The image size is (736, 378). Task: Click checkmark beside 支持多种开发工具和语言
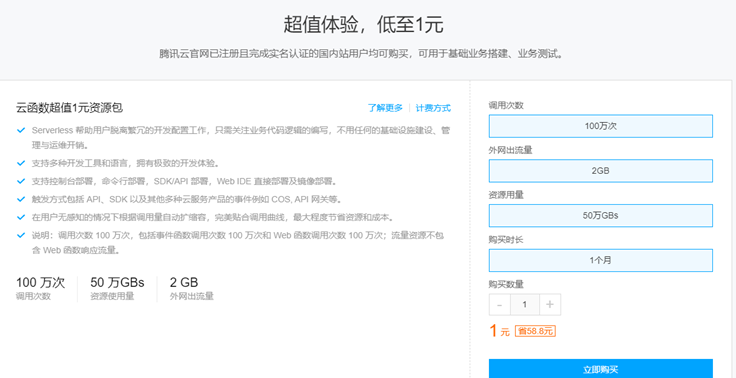[21, 163]
